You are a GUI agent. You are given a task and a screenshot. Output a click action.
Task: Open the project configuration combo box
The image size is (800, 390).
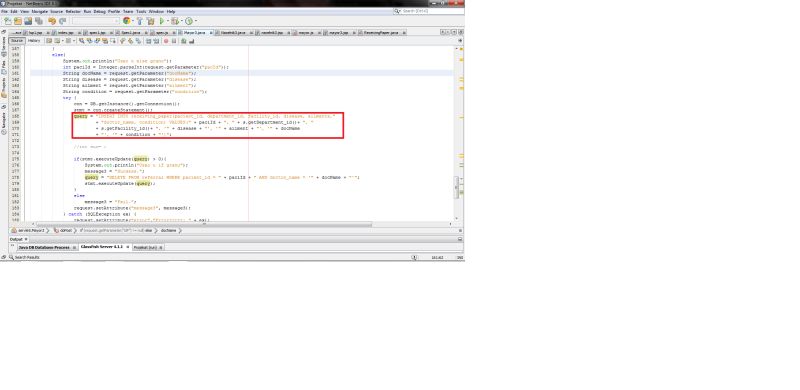tap(95, 21)
